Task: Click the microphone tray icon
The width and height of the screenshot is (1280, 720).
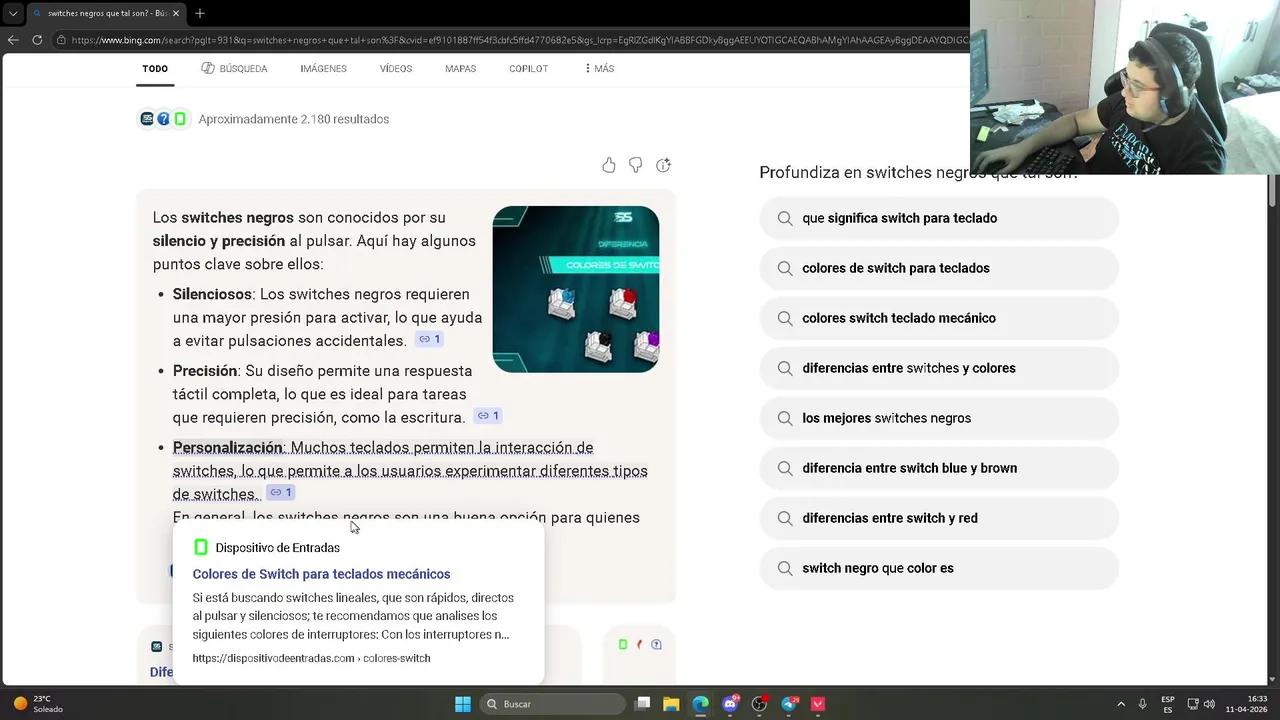Action: tap(1143, 704)
